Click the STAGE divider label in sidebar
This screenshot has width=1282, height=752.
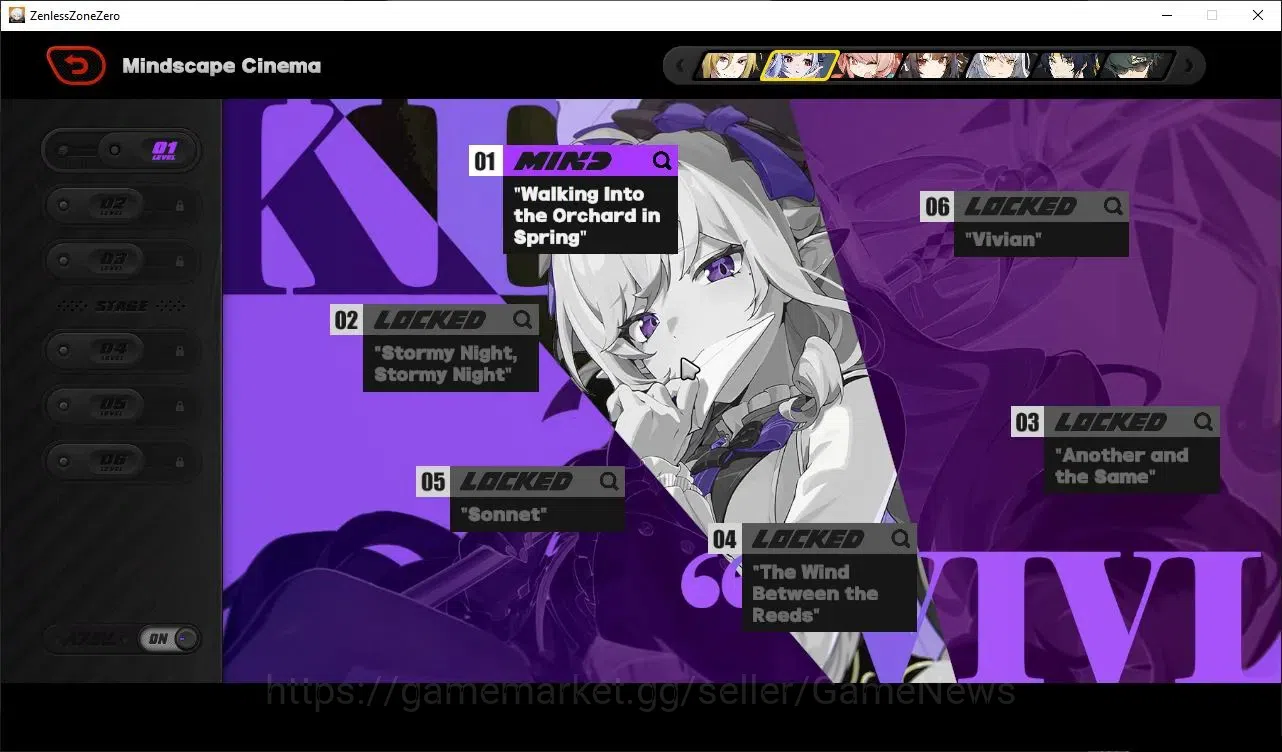coord(121,306)
